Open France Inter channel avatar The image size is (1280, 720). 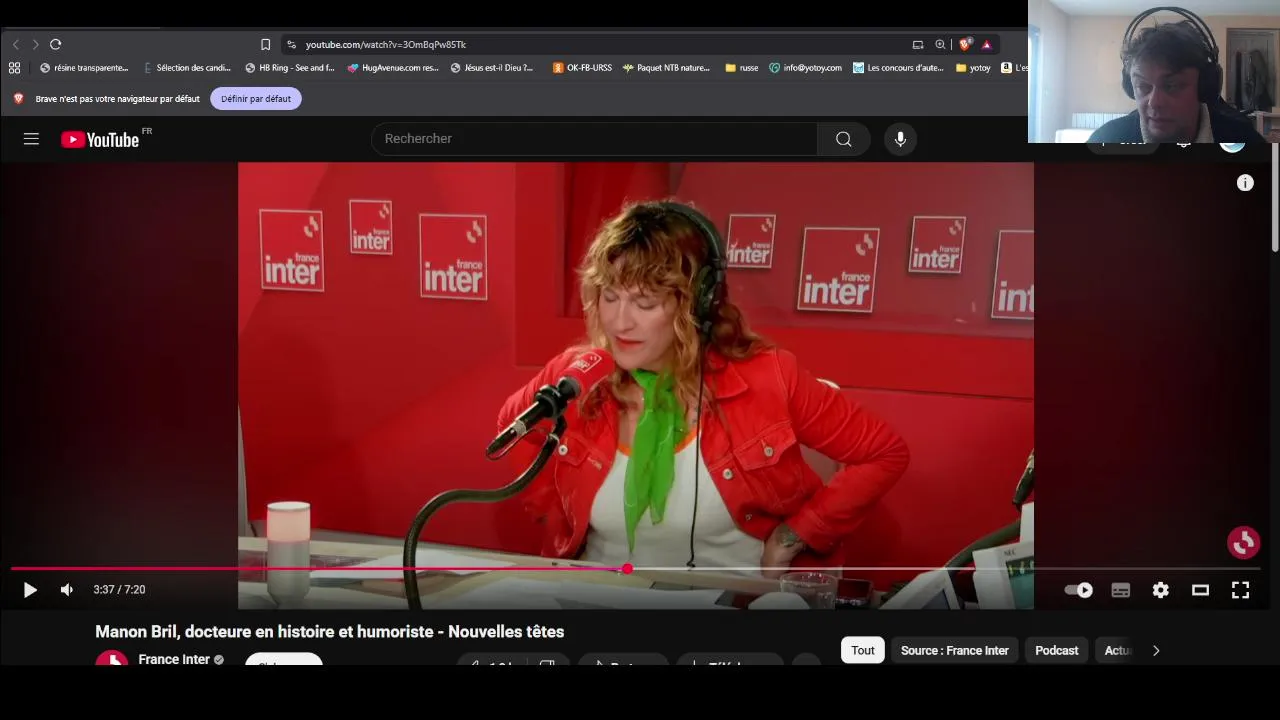click(x=111, y=659)
